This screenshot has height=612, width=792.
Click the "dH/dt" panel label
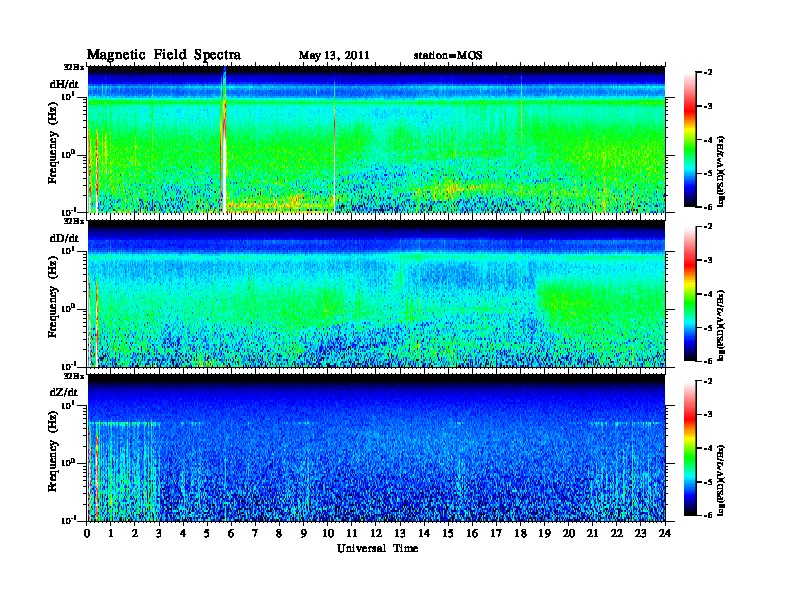tap(64, 84)
